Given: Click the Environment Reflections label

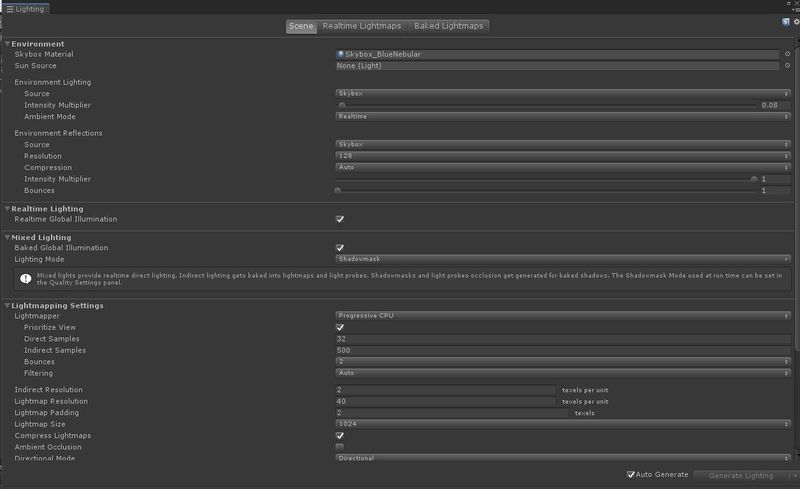Looking at the screenshot, I should (58, 133).
